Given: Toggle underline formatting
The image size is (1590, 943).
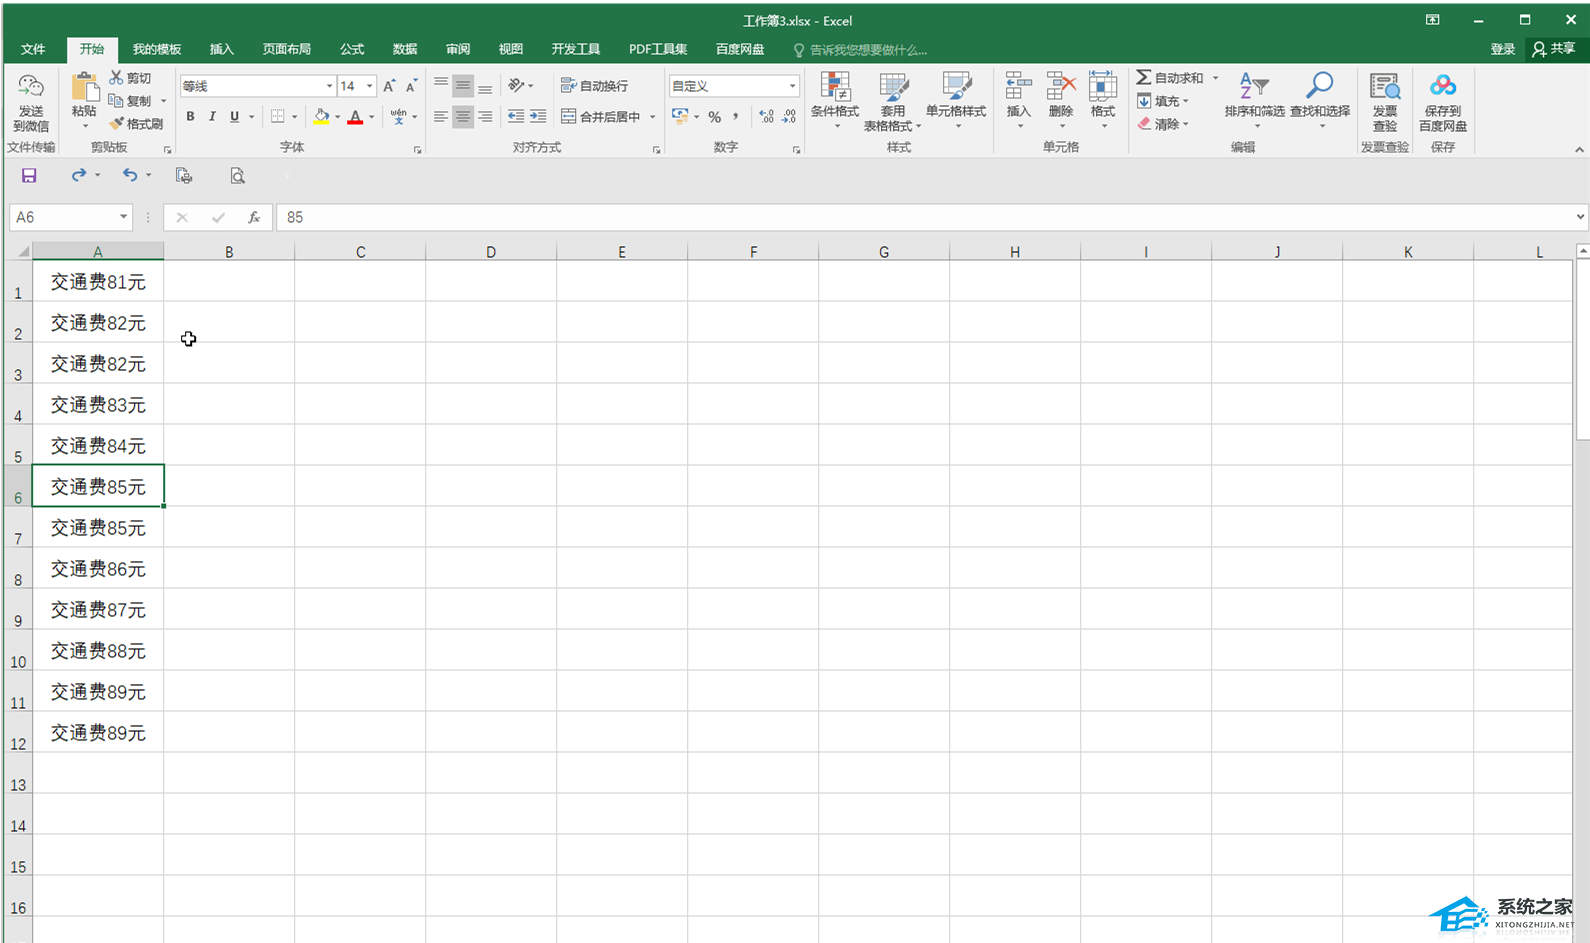Looking at the screenshot, I should 234,117.
